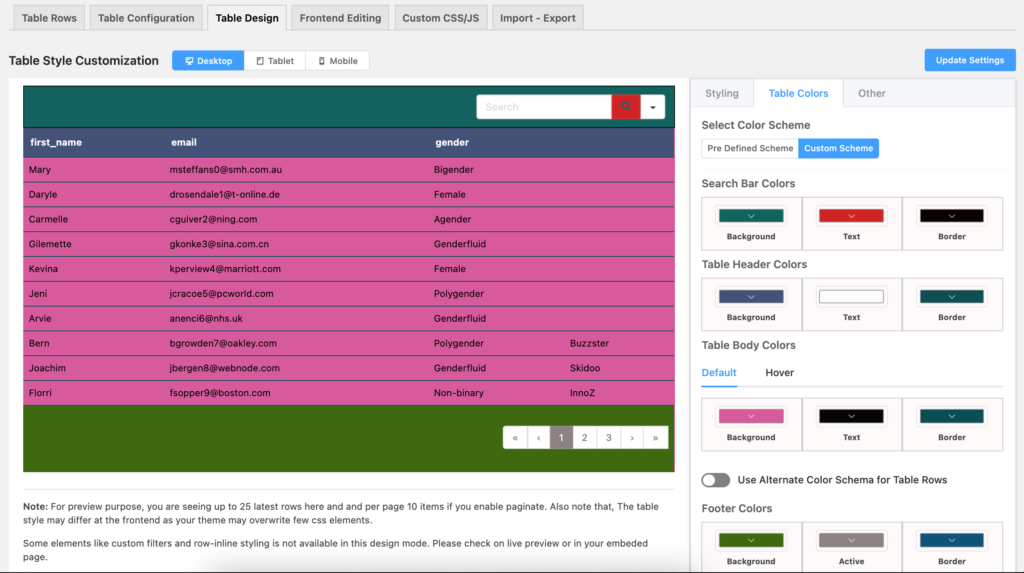
Task: Go to page 2 of table
Action: (585, 438)
